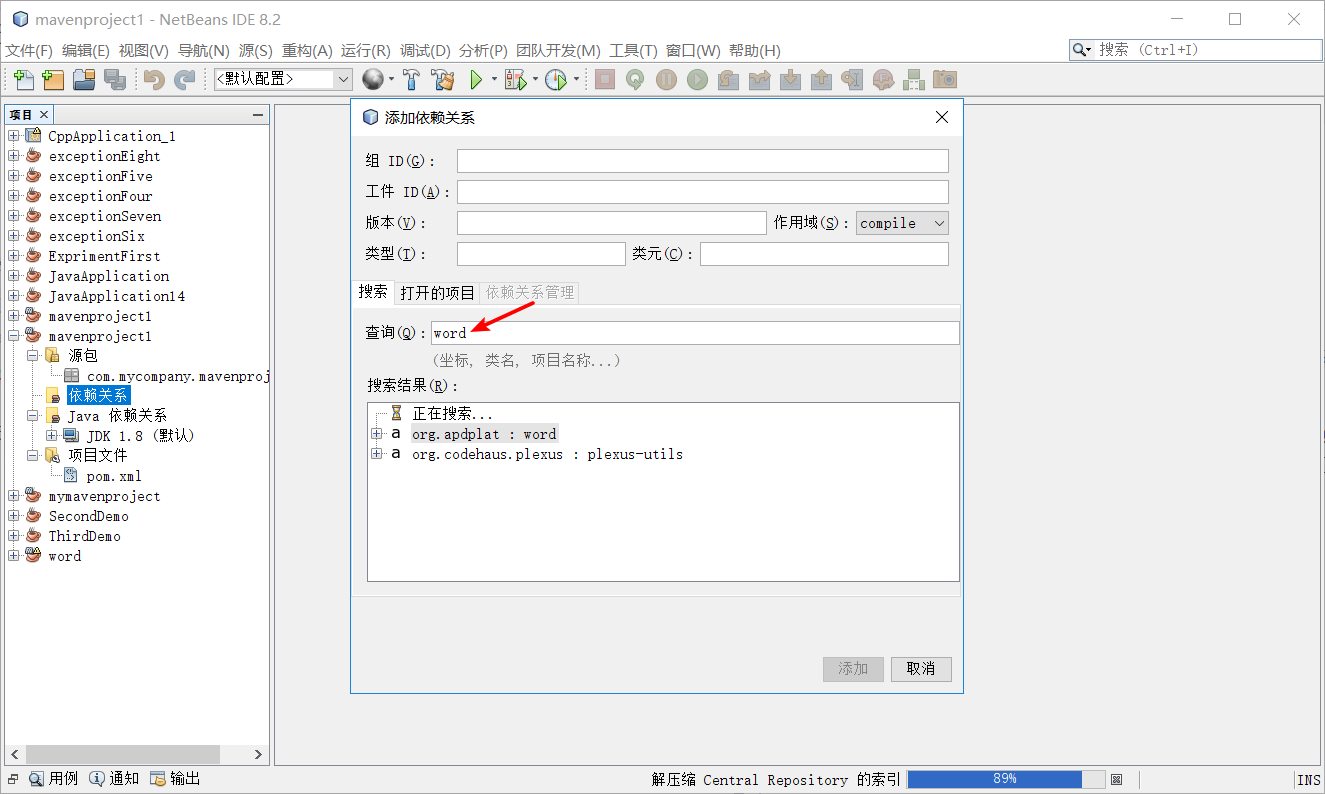Click the New File toolbar icon
Image resolution: width=1325 pixels, height=794 pixels.
pyautogui.click(x=23, y=80)
